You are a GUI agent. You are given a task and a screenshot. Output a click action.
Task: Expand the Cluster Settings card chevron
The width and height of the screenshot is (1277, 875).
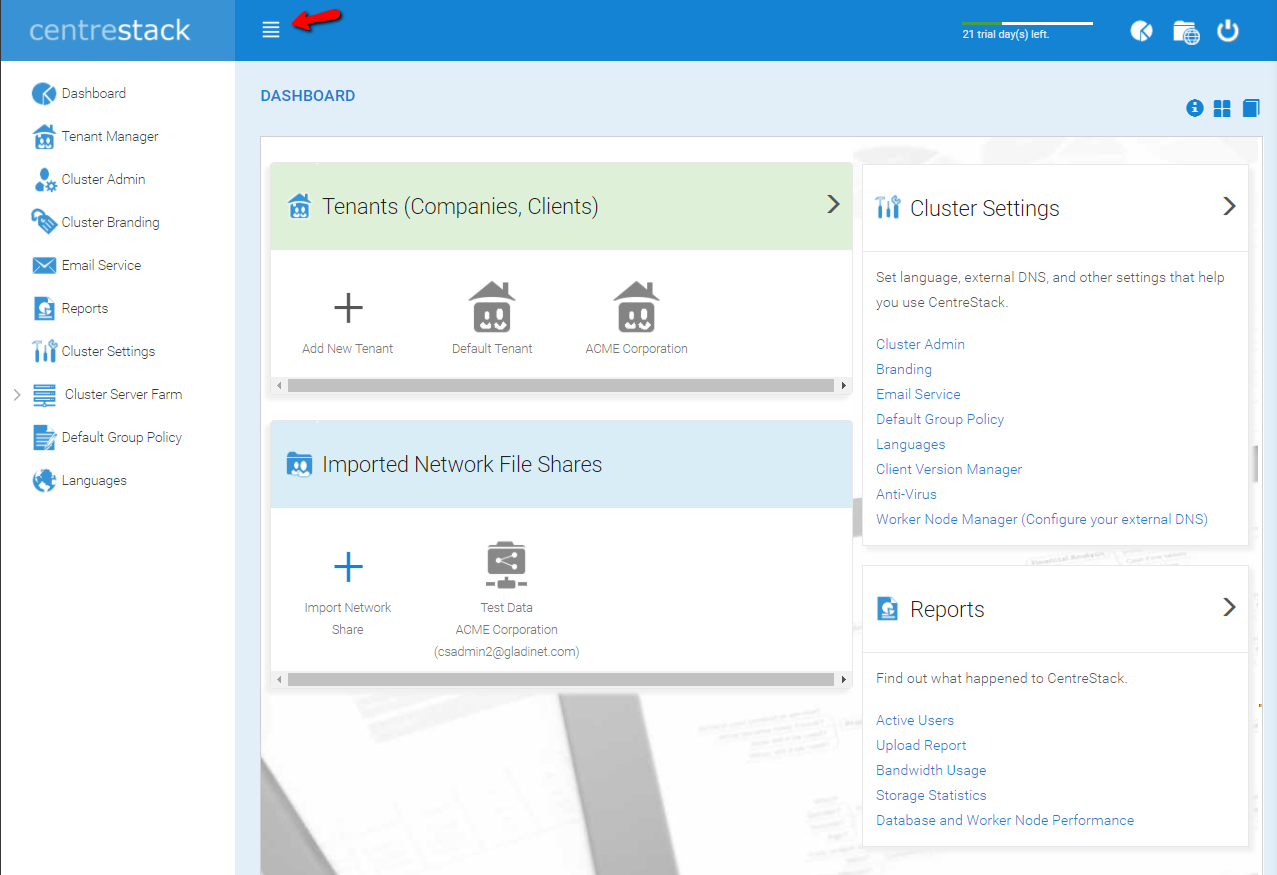point(1230,206)
